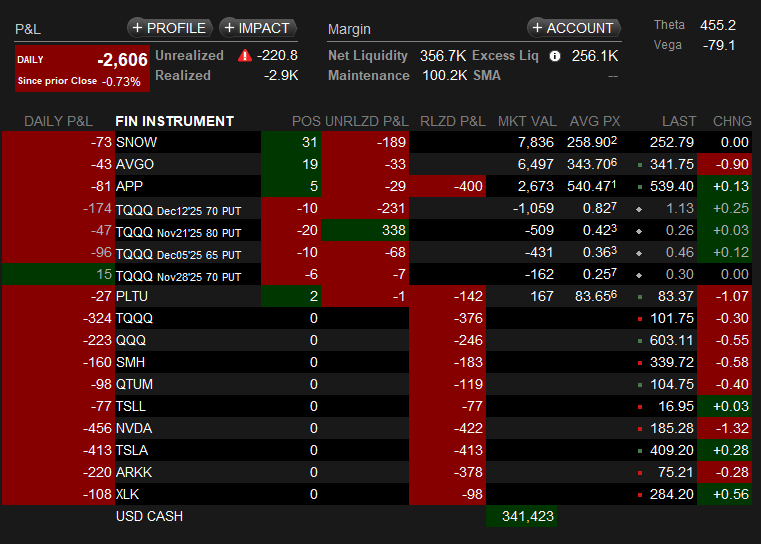Open the + ACCOUNT button

click(x=574, y=28)
